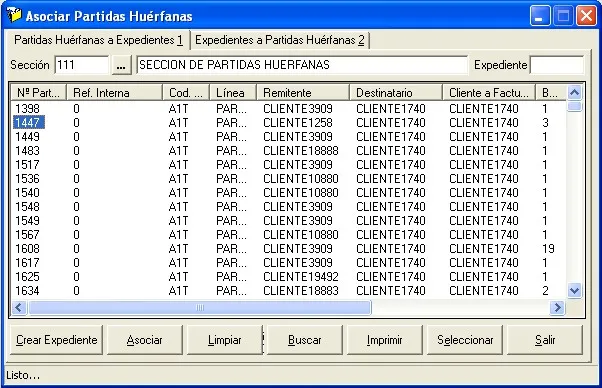Select highlighted partida row 1447
This screenshot has width=602, height=388.
coord(288,123)
